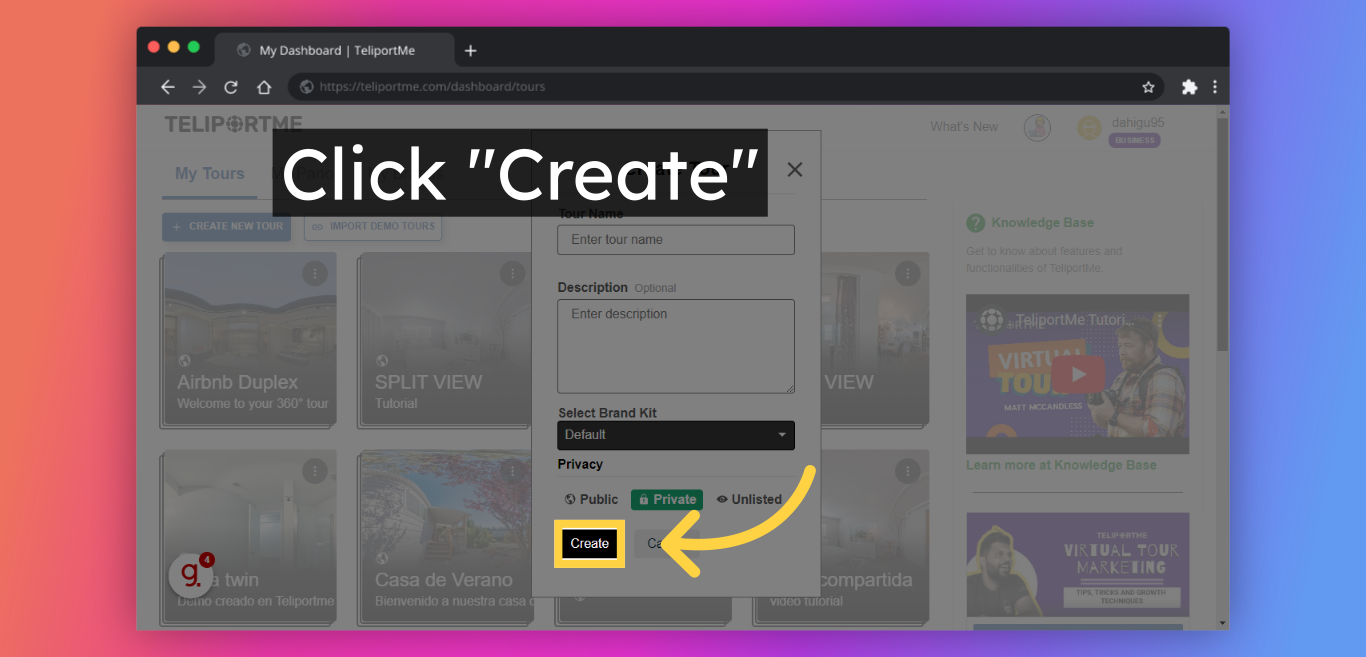Focus the Tour Name input field
The image size is (1366, 657).
(x=676, y=240)
